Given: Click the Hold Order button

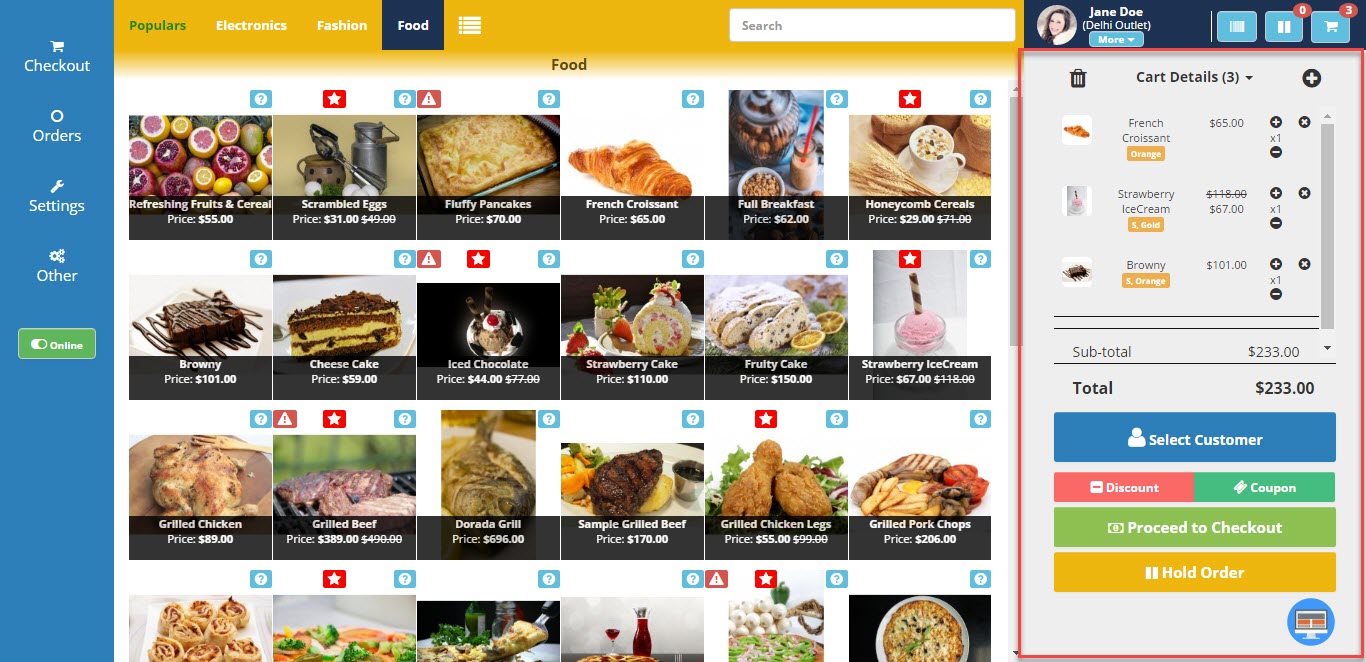Looking at the screenshot, I should [x=1194, y=572].
